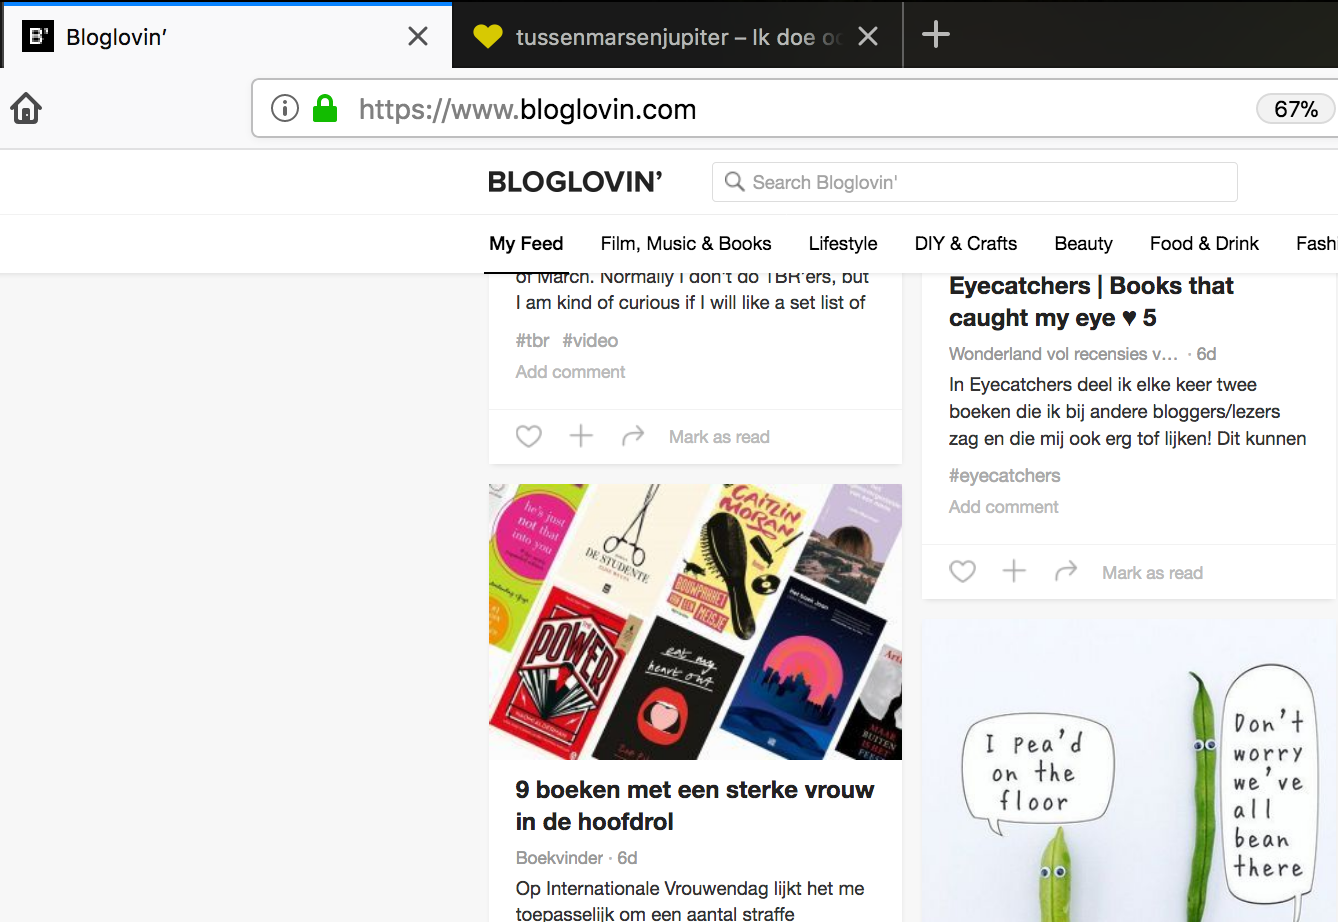Open the DIY & Crafts category
This screenshot has height=922, width=1338.
coord(966,244)
